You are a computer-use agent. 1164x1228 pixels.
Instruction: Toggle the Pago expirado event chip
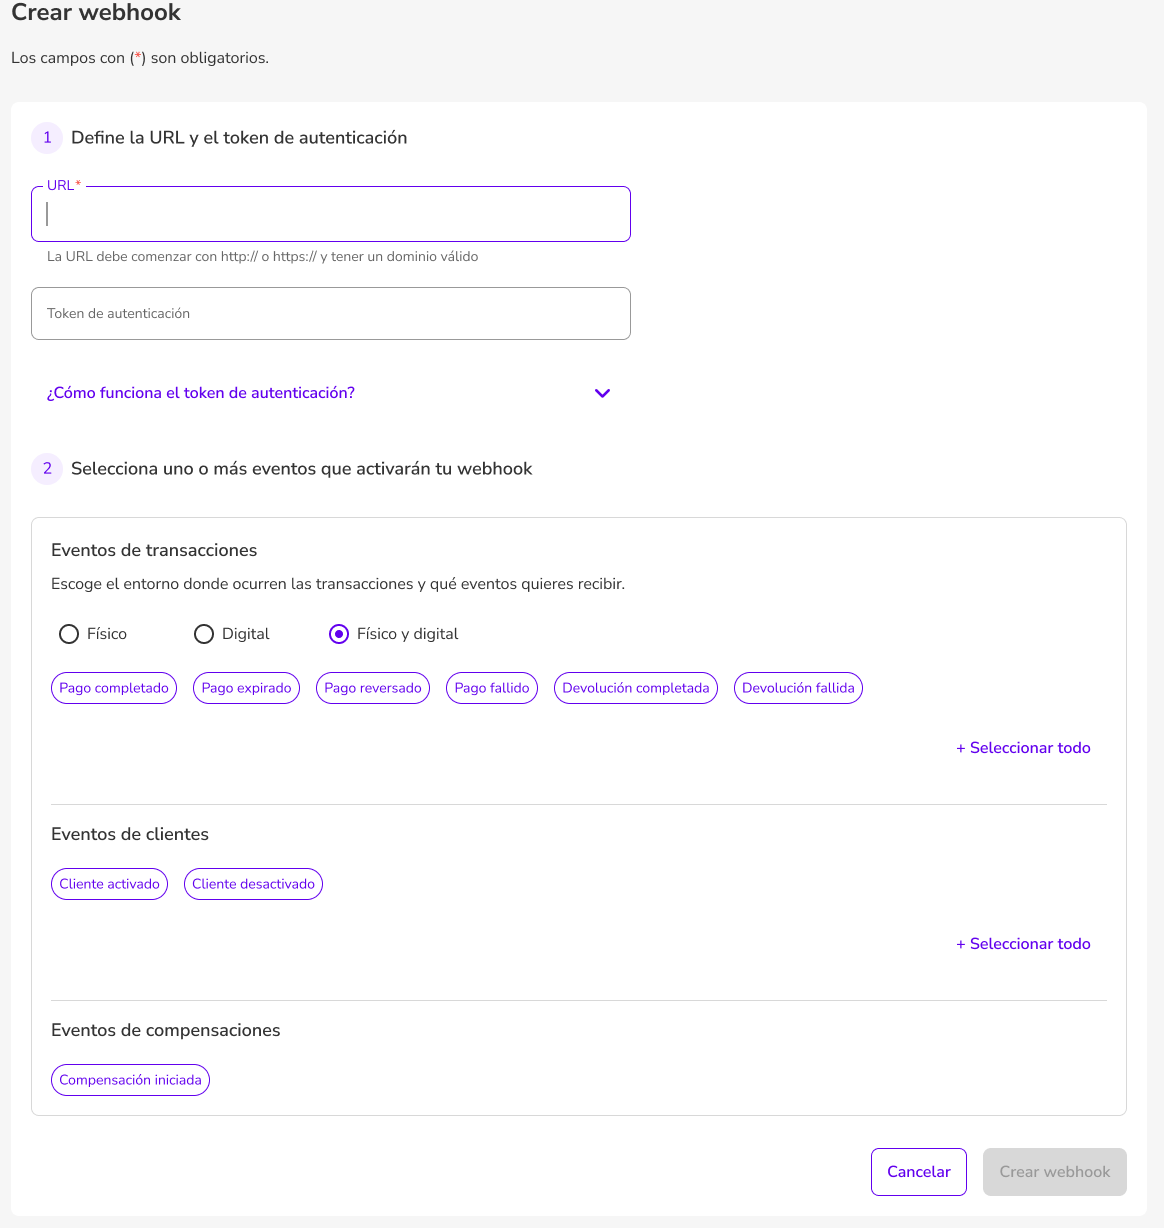246,688
